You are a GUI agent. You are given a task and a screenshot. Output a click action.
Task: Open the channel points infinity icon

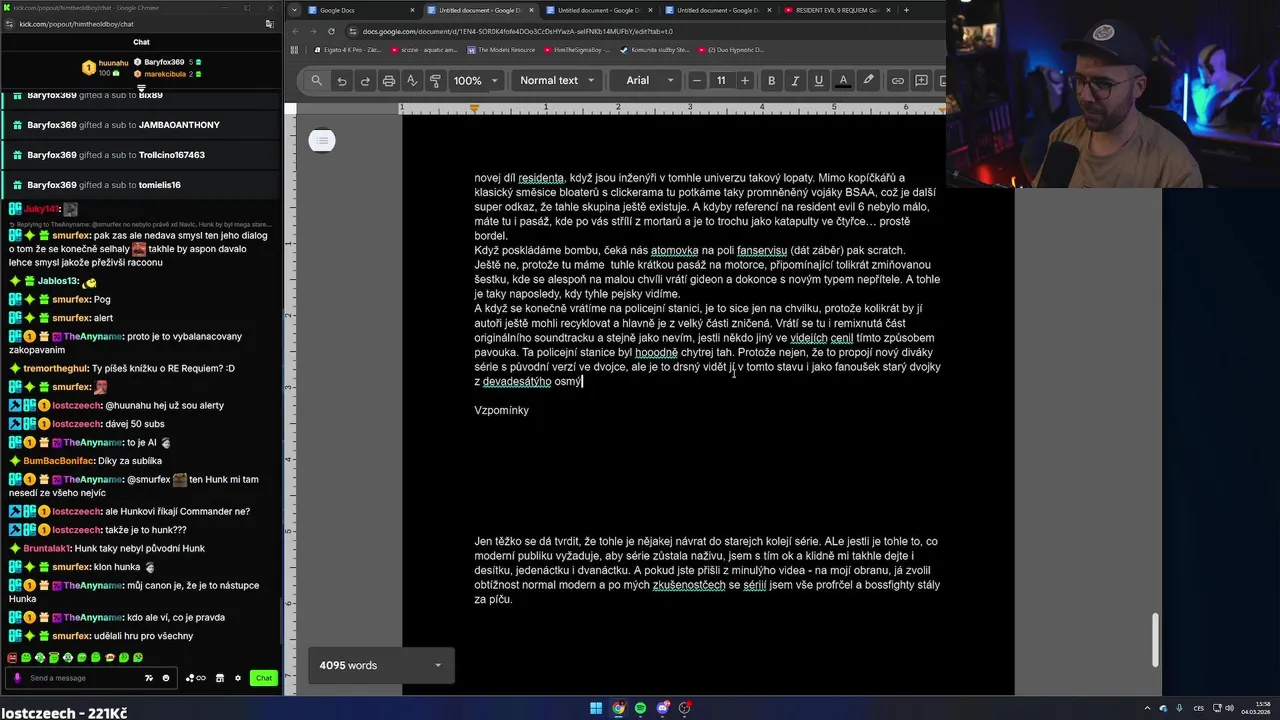[197, 678]
